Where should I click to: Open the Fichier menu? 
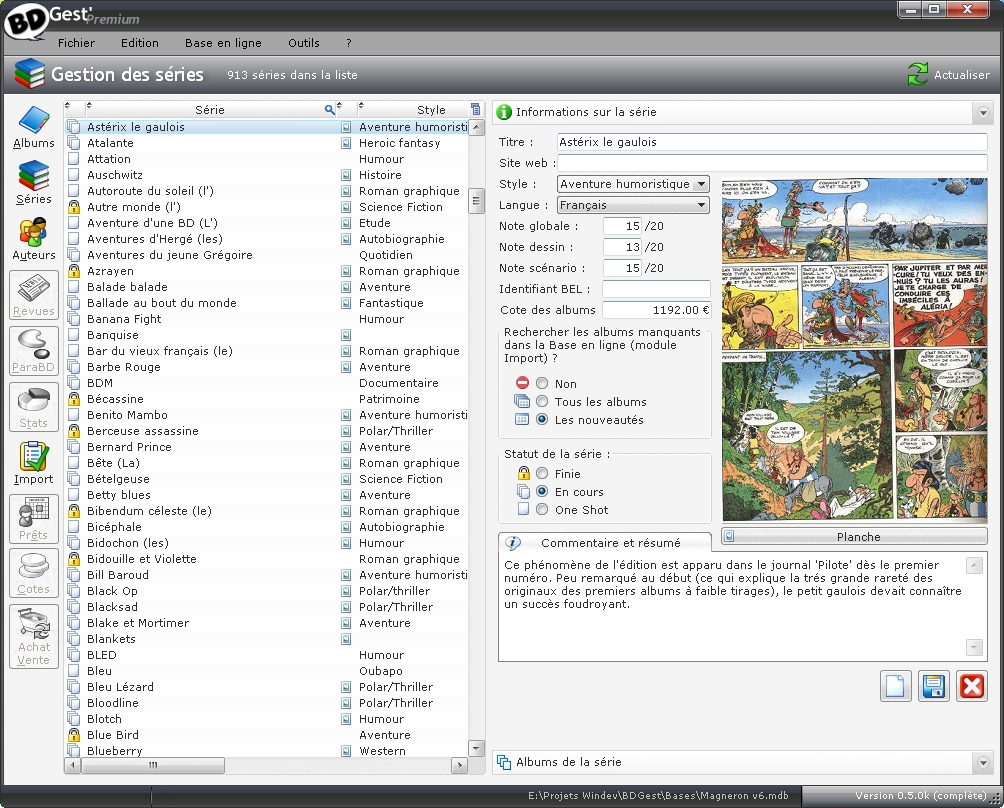point(76,43)
